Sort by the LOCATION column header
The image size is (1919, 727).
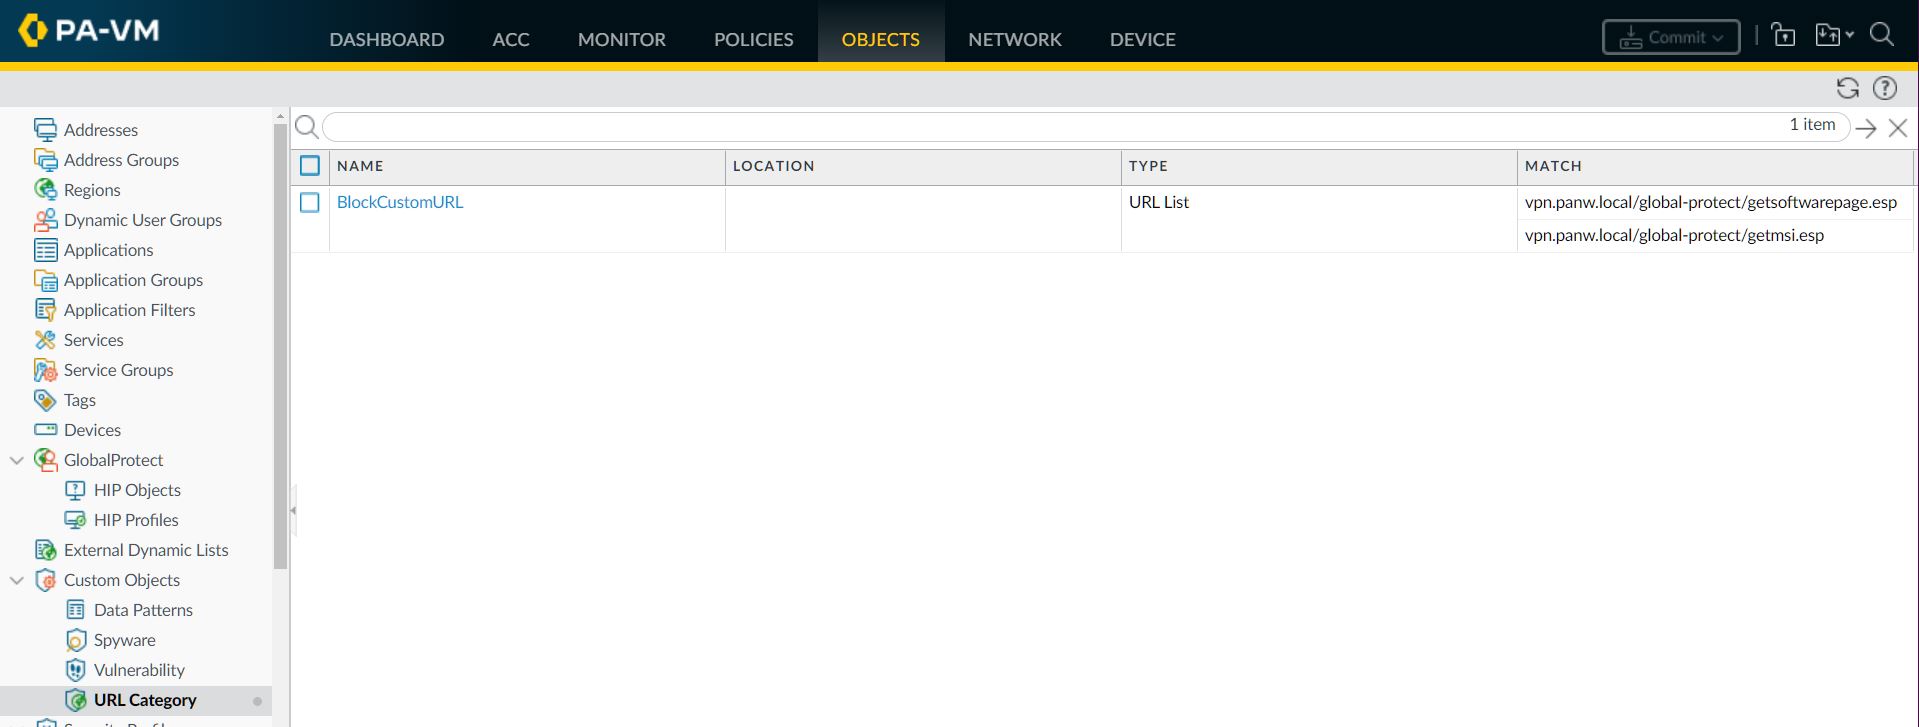[x=923, y=166]
